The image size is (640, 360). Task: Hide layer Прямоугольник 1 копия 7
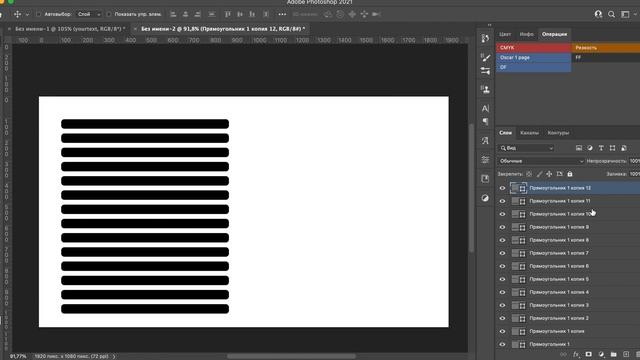502,253
